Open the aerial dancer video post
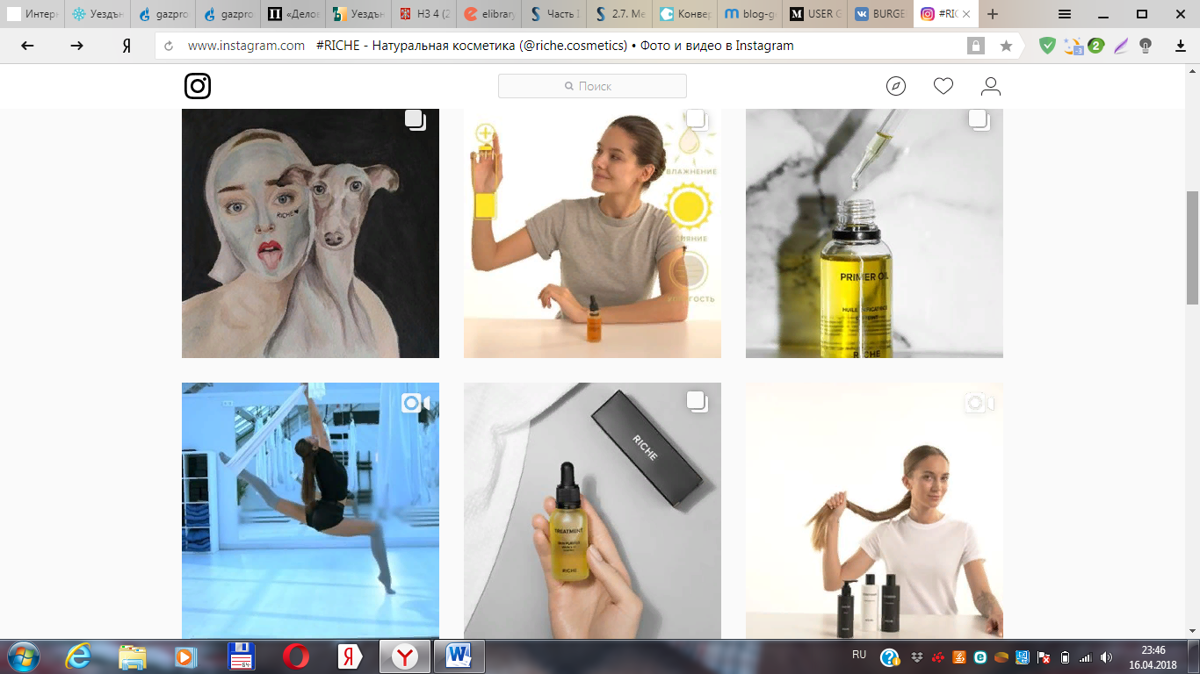 tap(310, 510)
